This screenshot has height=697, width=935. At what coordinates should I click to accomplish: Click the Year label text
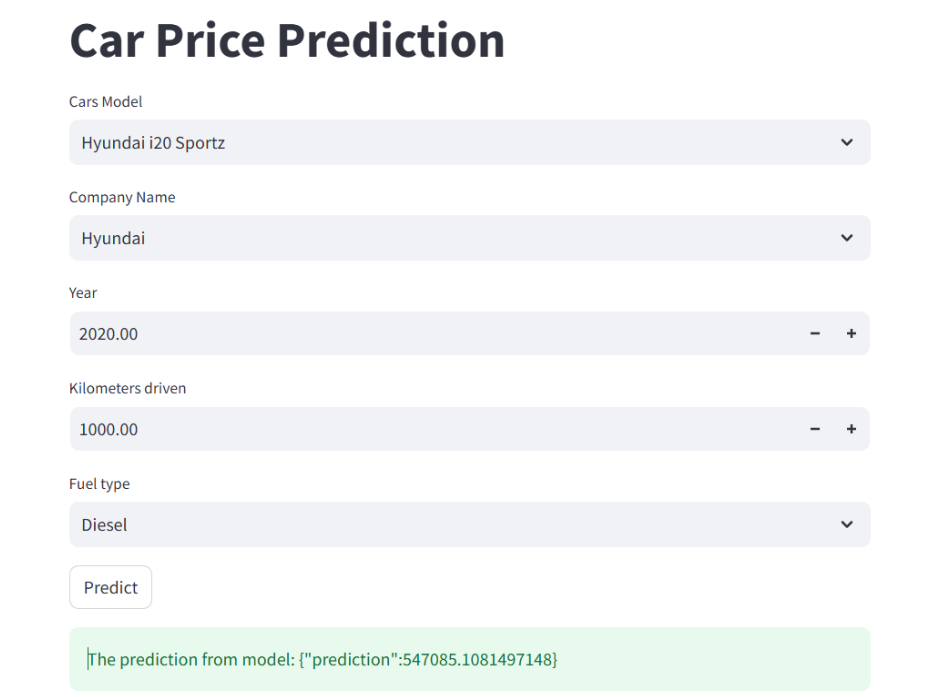(x=83, y=293)
